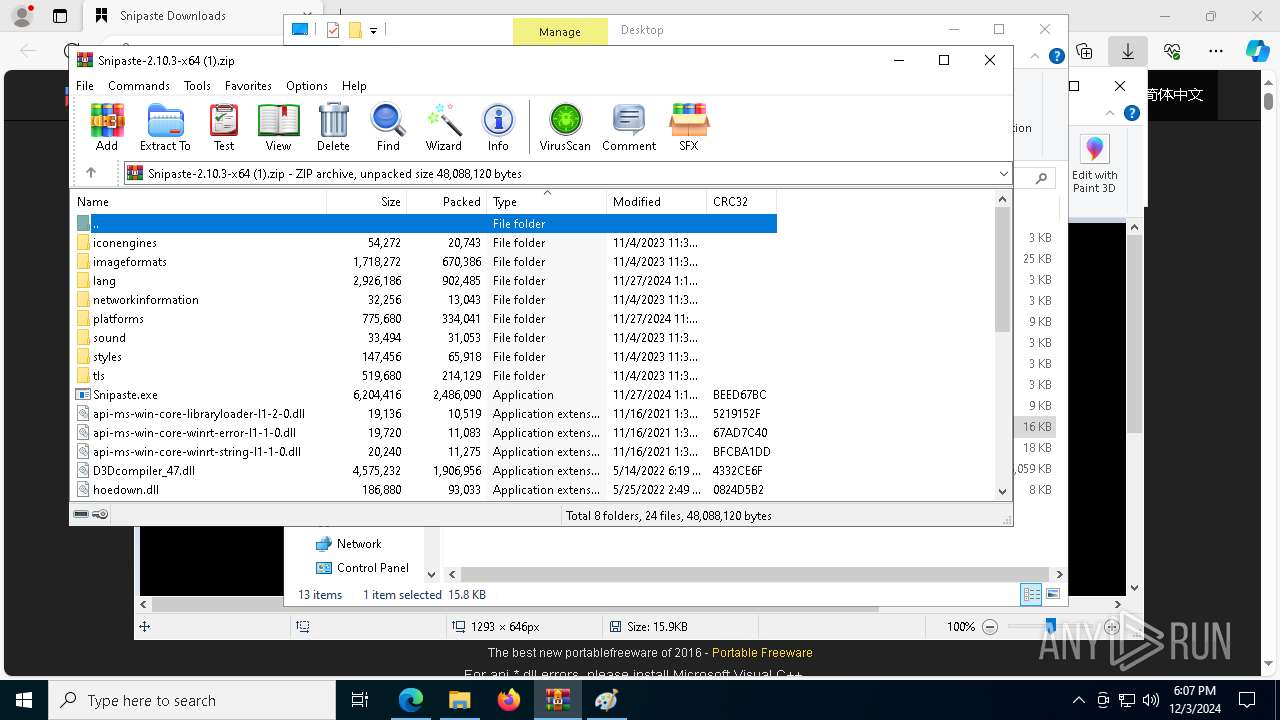The height and width of the screenshot is (720, 1280).
Task: Create SFX self-extracting archive
Action: pos(689,127)
